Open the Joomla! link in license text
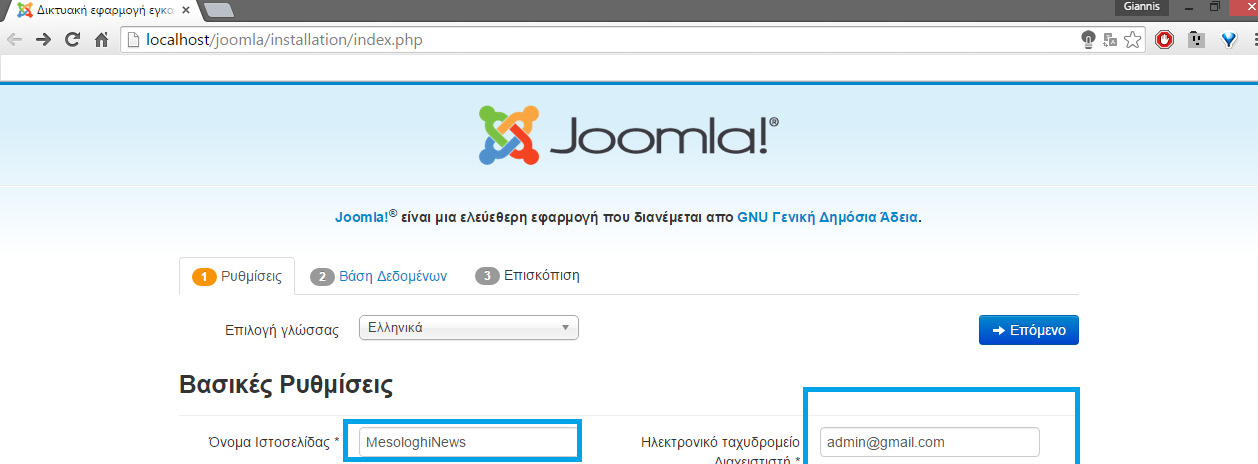Viewport: 1258px width, 464px height. click(366, 216)
